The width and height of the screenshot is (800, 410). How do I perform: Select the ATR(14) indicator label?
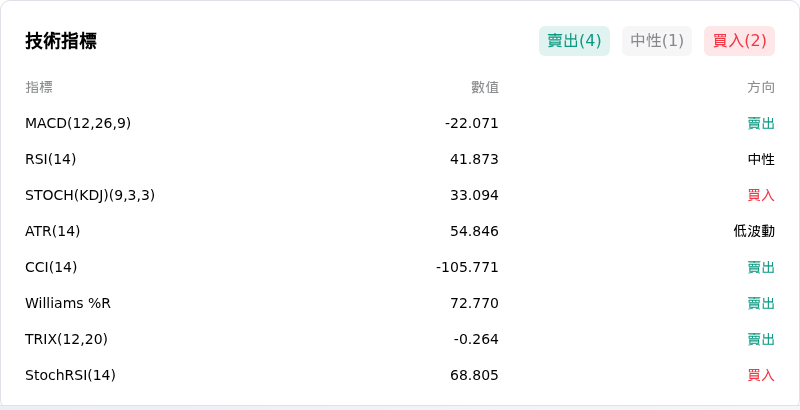53,231
